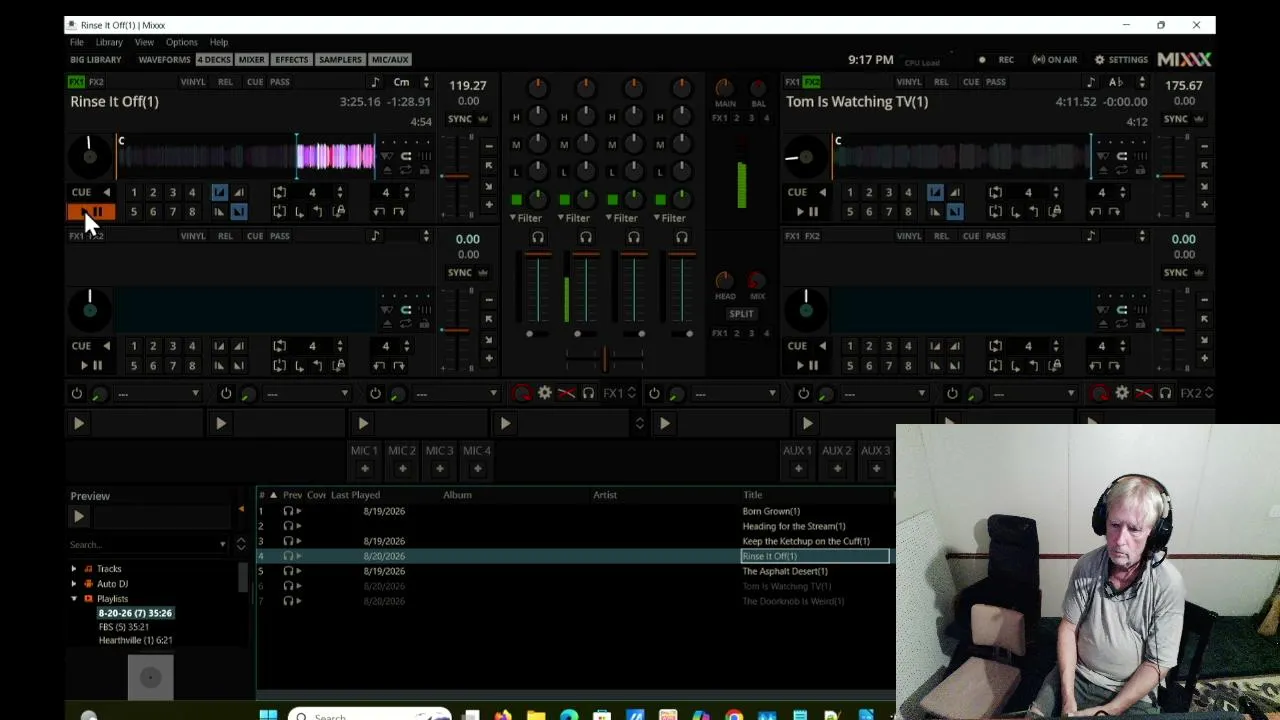Open the File menu

click(77, 42)
